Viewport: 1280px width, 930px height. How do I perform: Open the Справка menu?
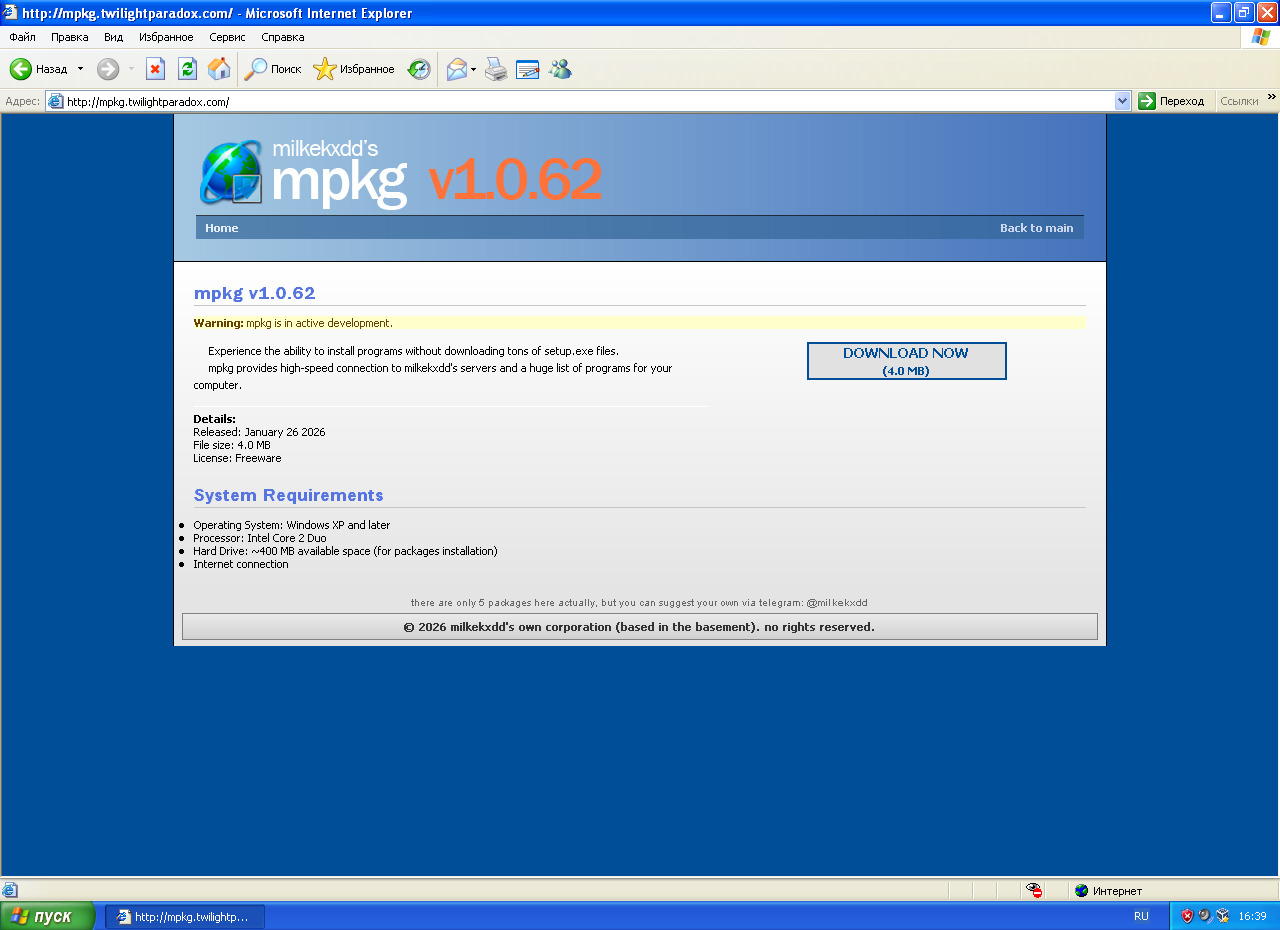click(x=283, y=37)
